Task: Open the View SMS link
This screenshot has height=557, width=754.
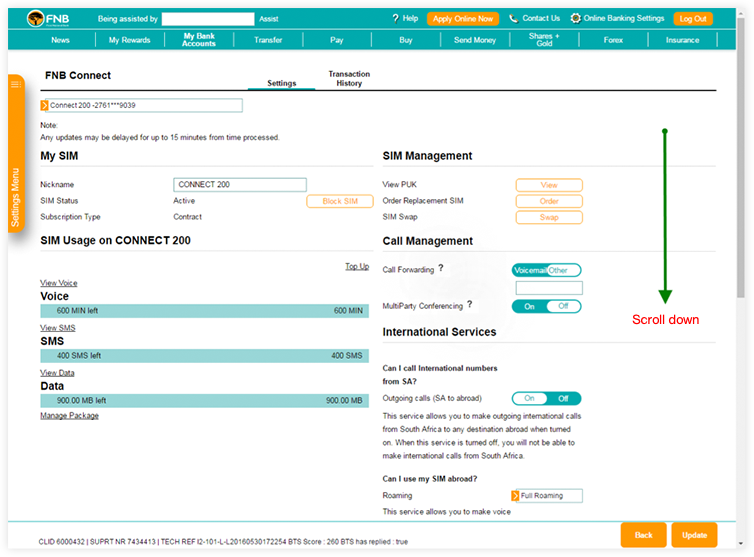Action: pyautogui.click(x=58, y=328)
